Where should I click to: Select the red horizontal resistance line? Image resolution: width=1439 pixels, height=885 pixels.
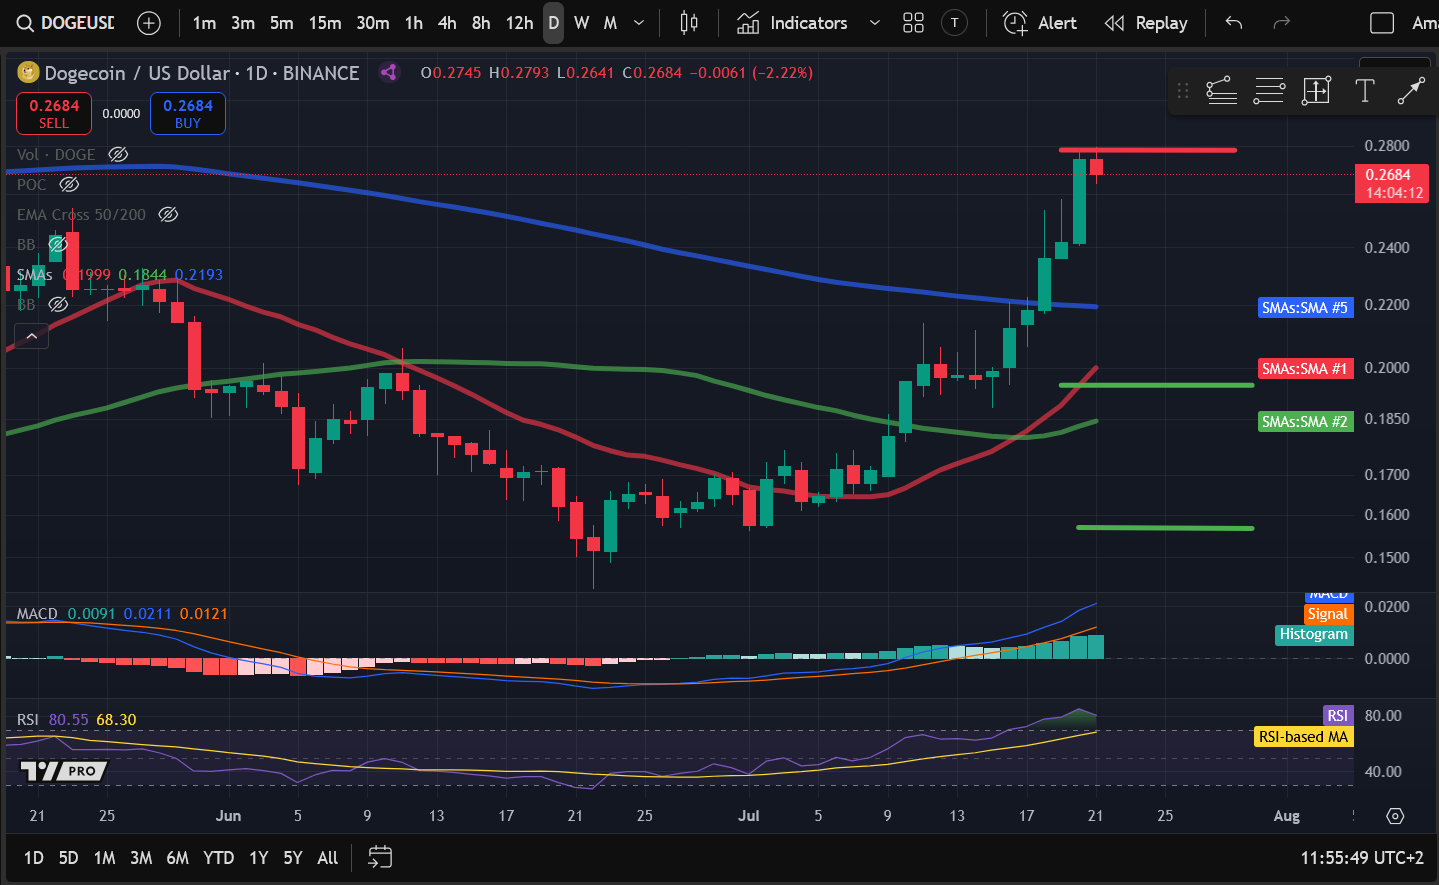[1148, 150]
